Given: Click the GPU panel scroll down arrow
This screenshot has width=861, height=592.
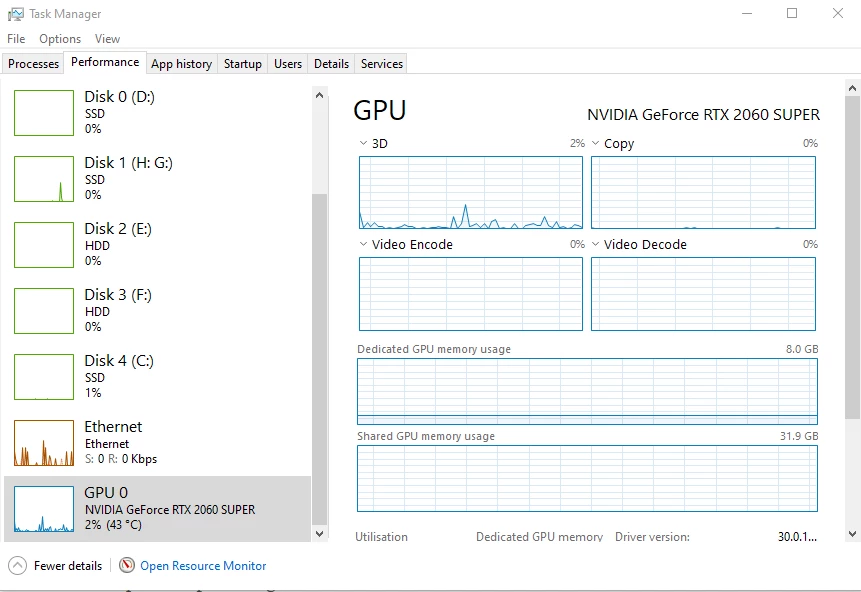Looking at the screenshot, I should 852,534.
